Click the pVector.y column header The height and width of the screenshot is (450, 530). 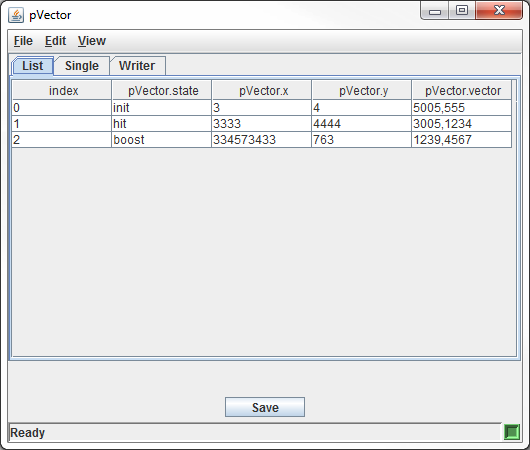[x=362, y=91]
